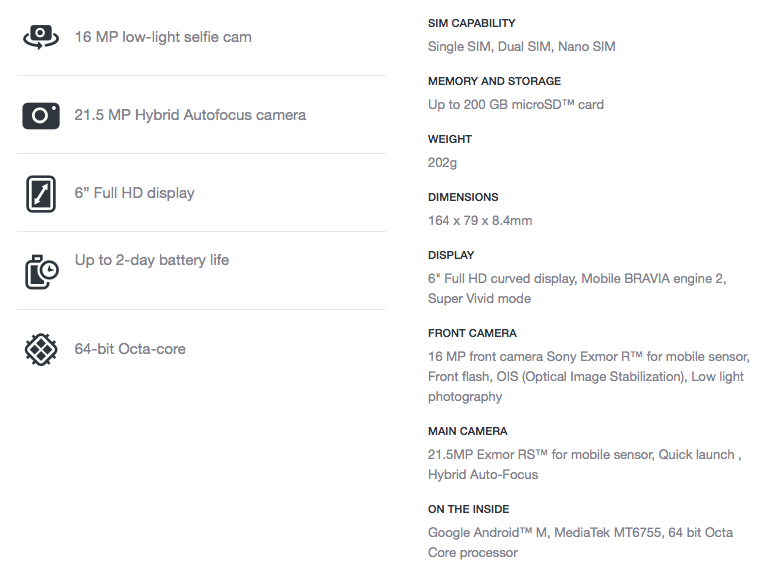Screen dimensions: 768x571
Task: Click the DIMENSIONS section heading
Action: coord(463,197)
